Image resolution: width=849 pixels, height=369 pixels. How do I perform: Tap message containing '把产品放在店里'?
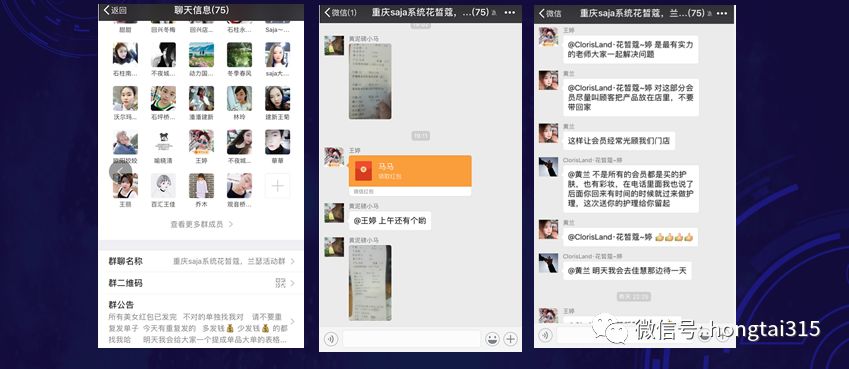coord(631,98)
